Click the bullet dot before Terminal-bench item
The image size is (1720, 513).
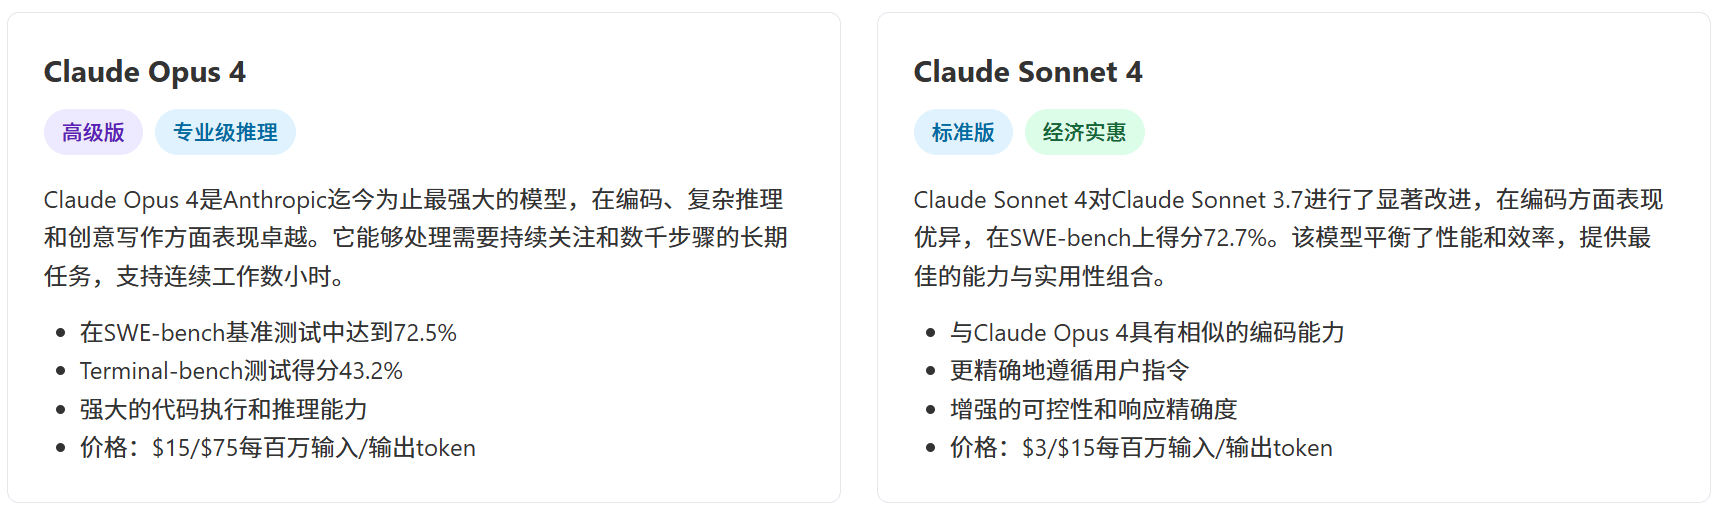(x=61, y=371)
